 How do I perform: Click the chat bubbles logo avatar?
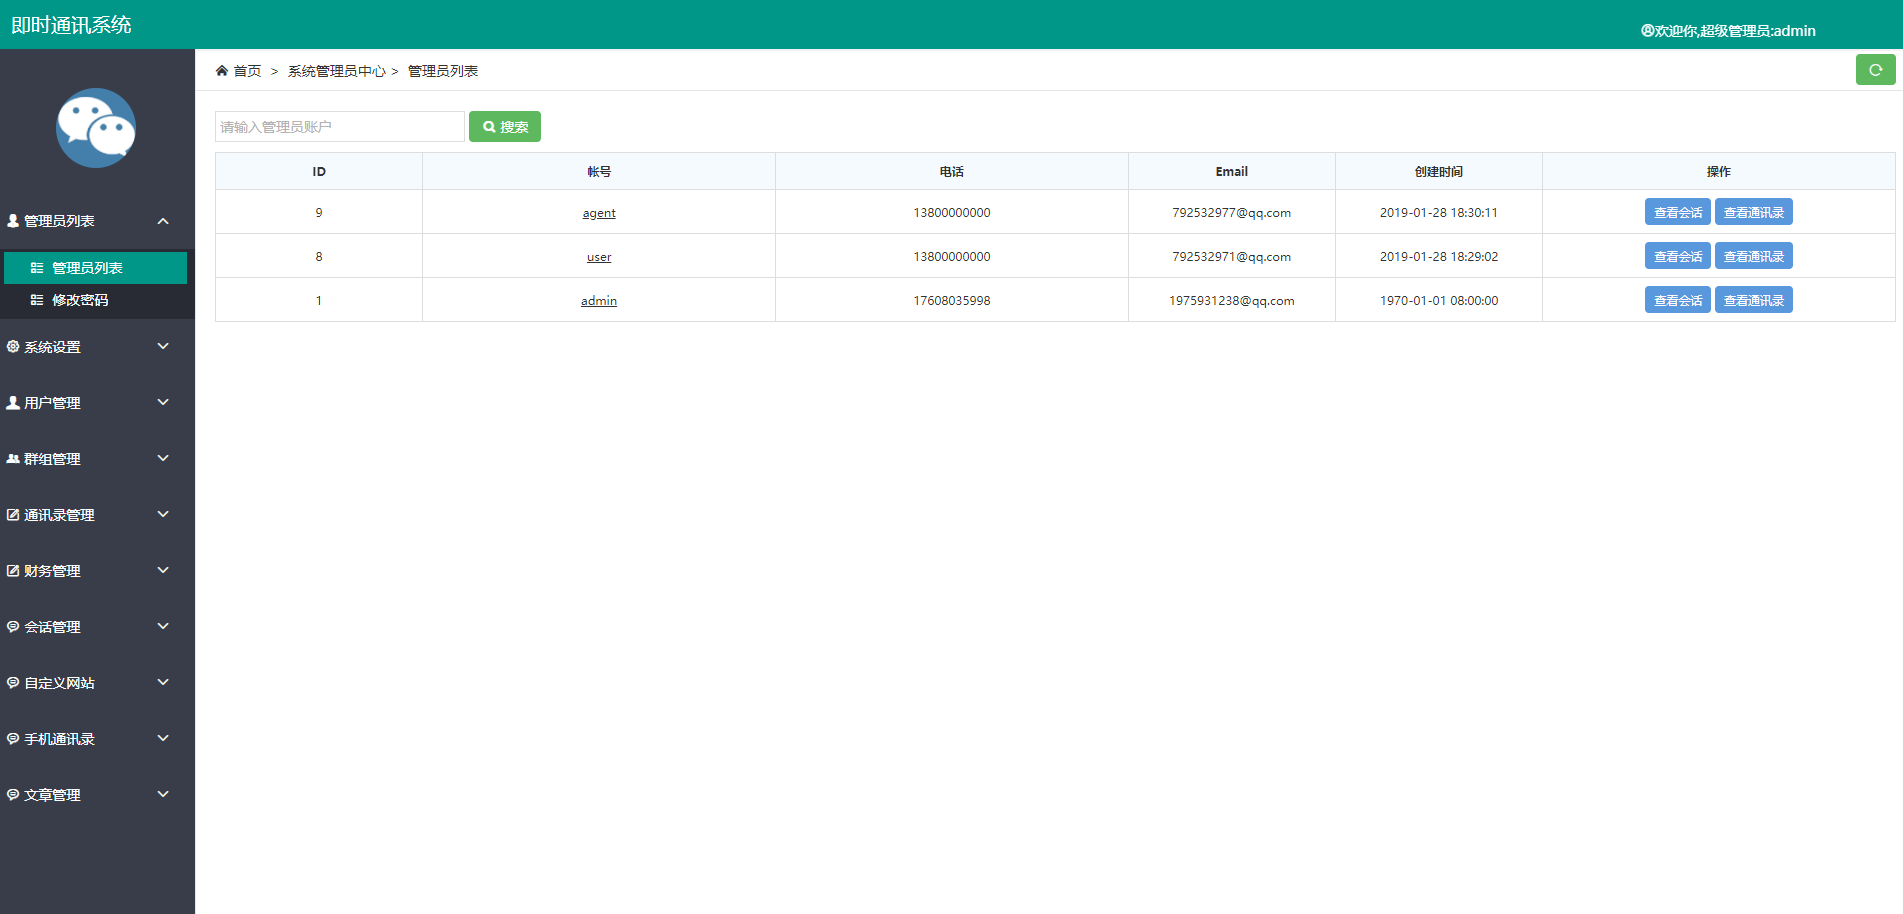coord(96,128)
